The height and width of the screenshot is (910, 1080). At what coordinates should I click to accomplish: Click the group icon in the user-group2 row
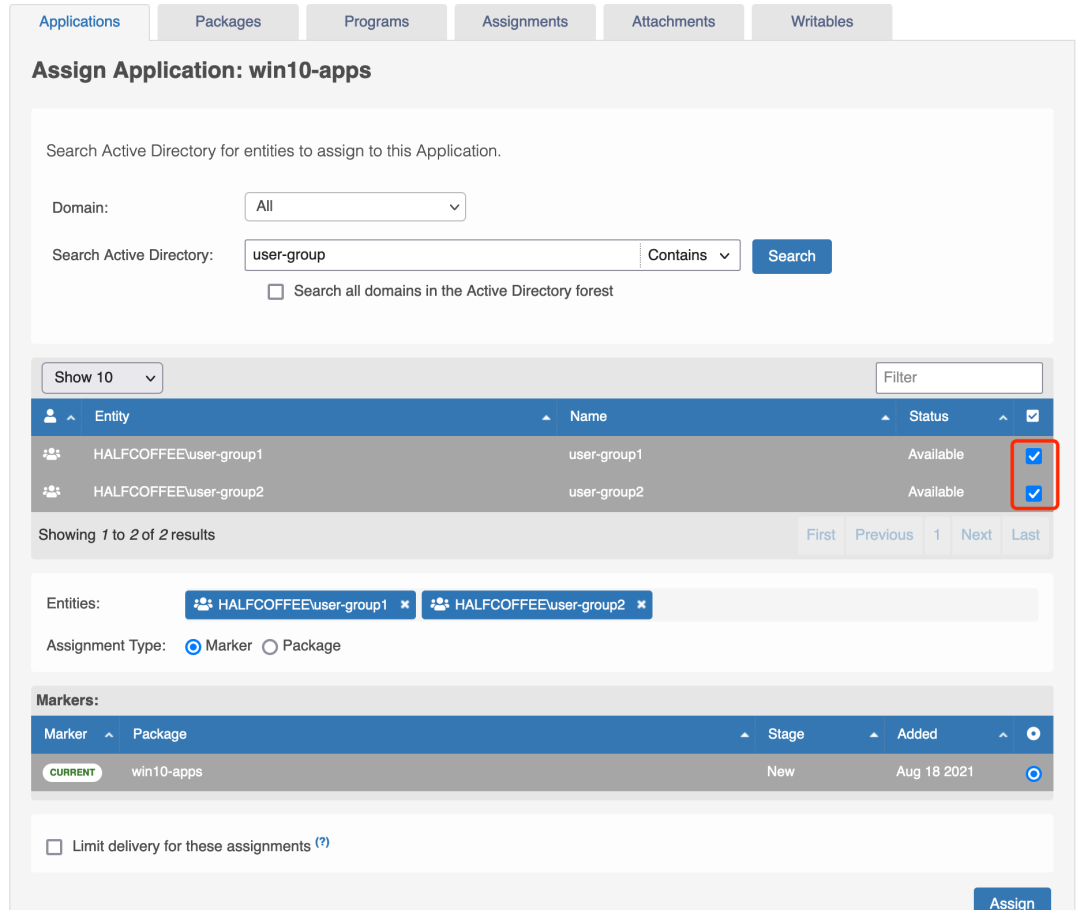pos(51,492)
